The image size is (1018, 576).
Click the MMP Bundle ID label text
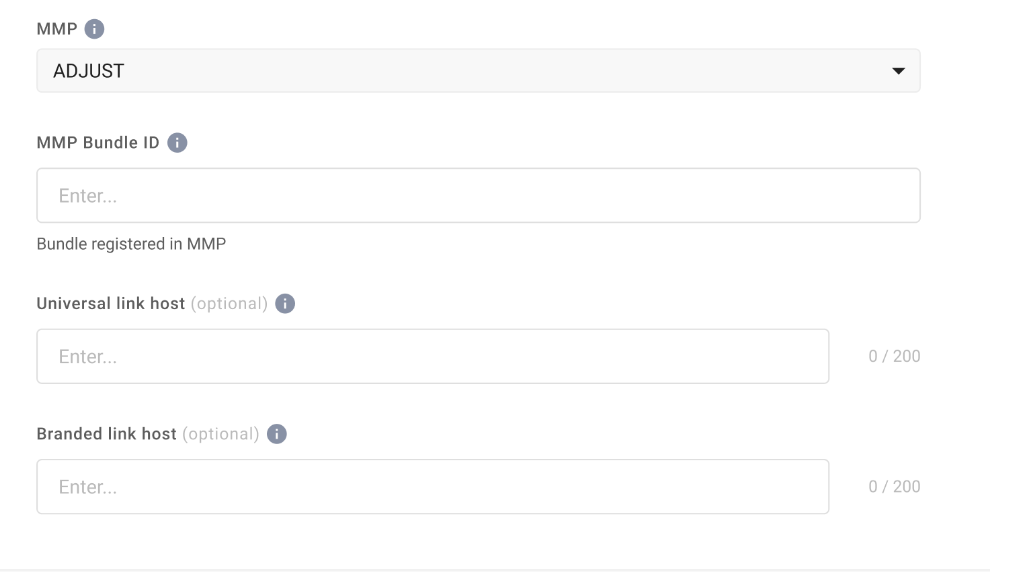(x=97, y=143)
